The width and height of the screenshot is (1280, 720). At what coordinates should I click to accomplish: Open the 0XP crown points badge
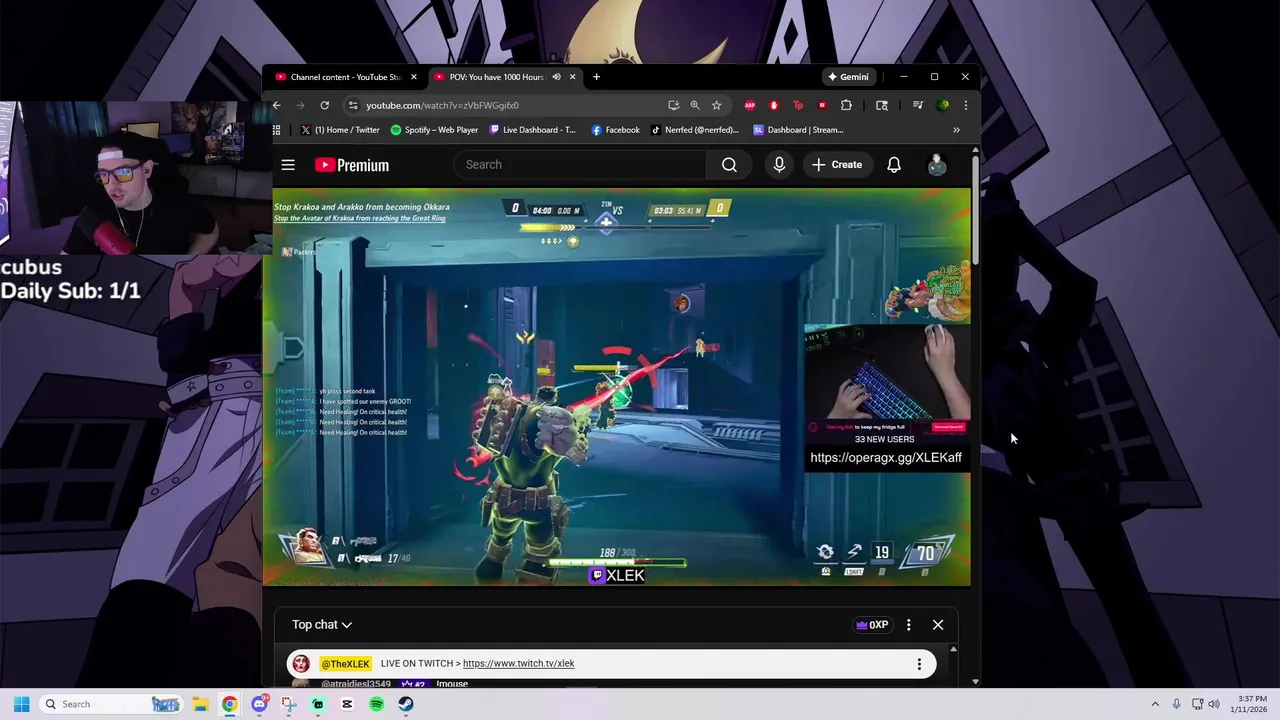872,625
